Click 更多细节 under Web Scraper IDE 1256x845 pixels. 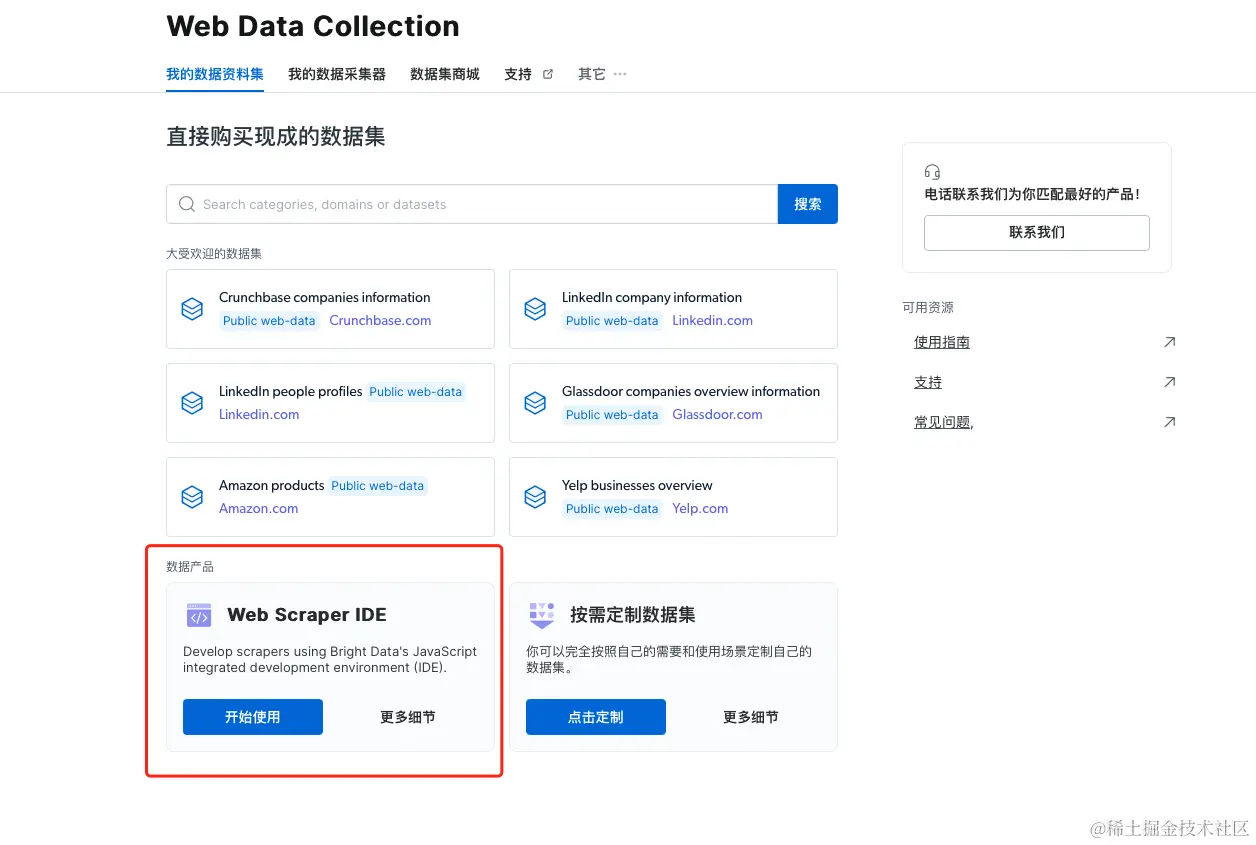[408, 717]
